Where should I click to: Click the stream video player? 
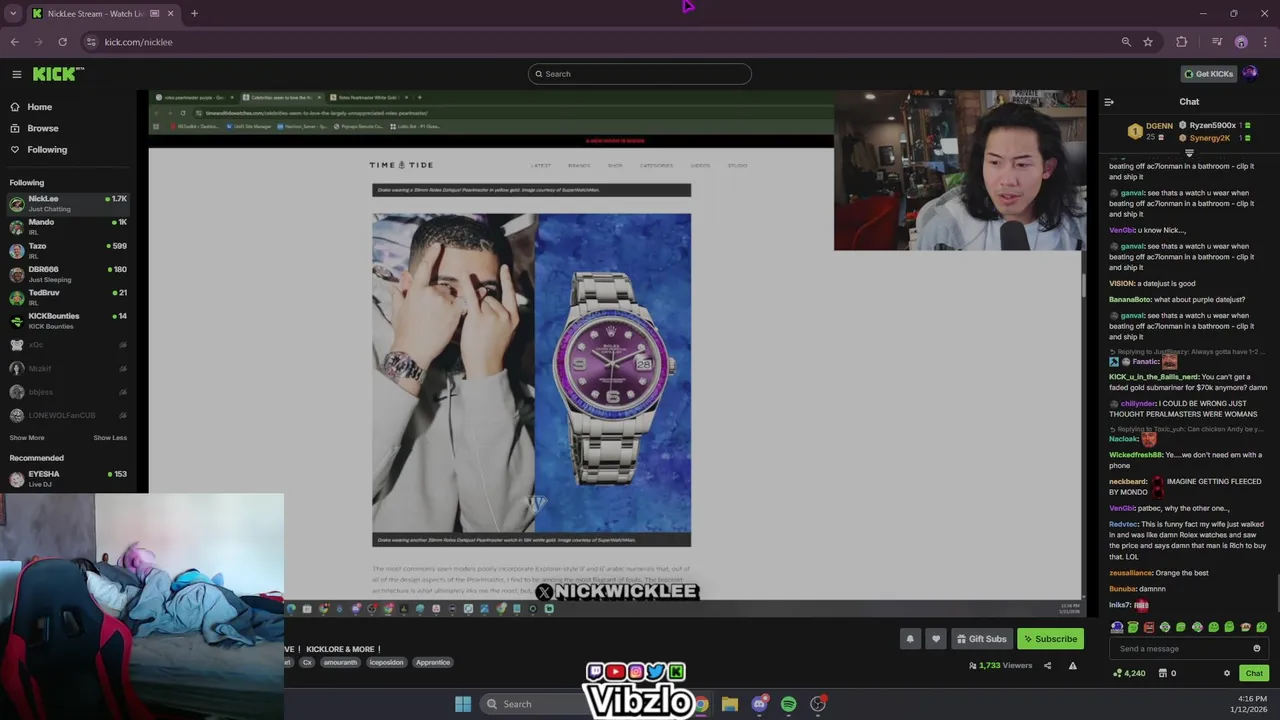click(x=615, y=353)
